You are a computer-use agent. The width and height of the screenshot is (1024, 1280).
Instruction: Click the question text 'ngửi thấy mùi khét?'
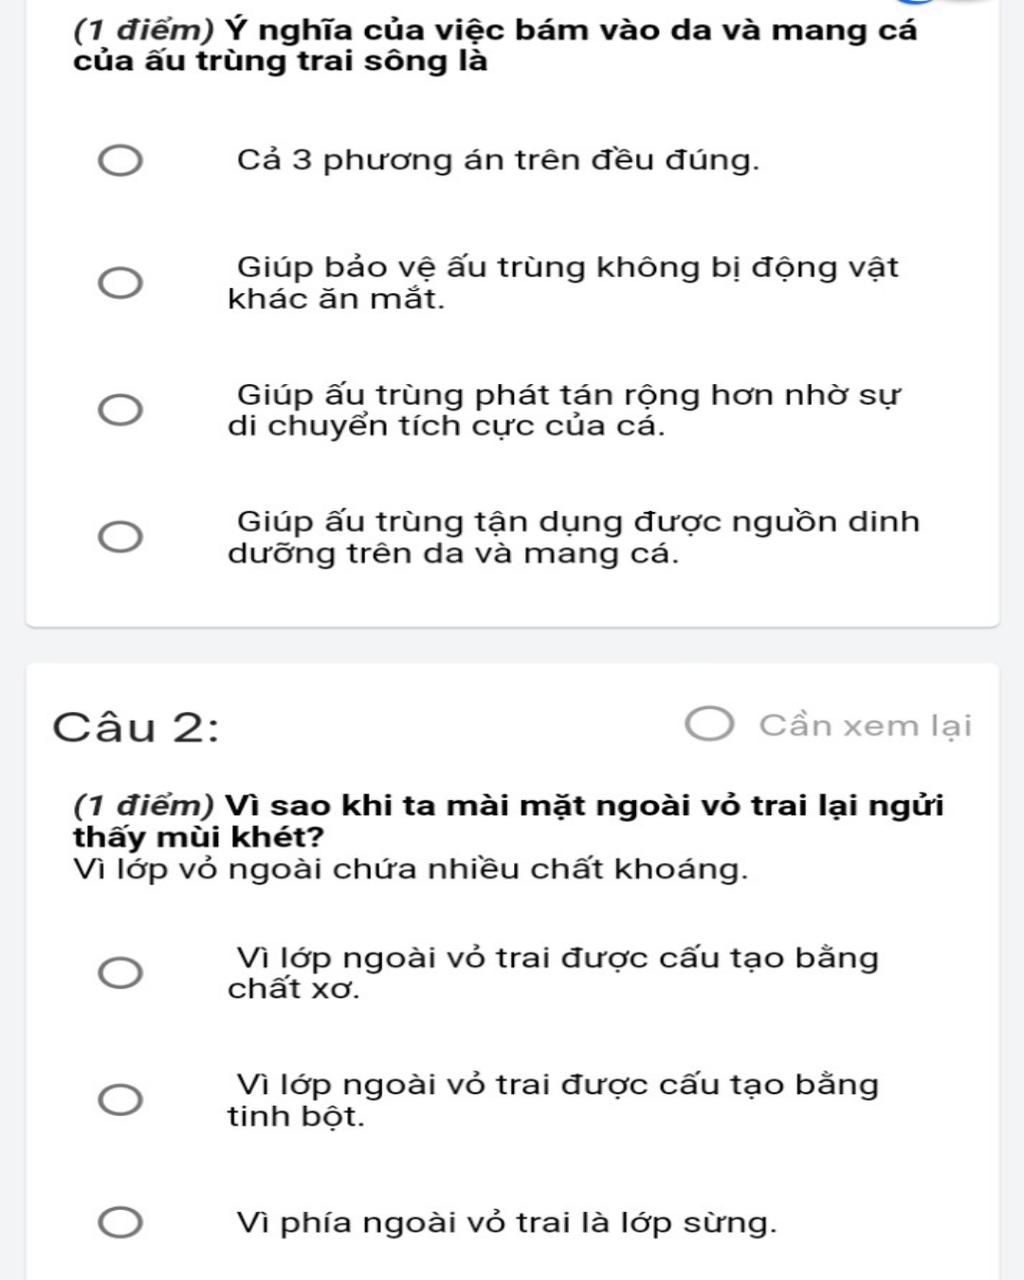(x=508, y=821)
